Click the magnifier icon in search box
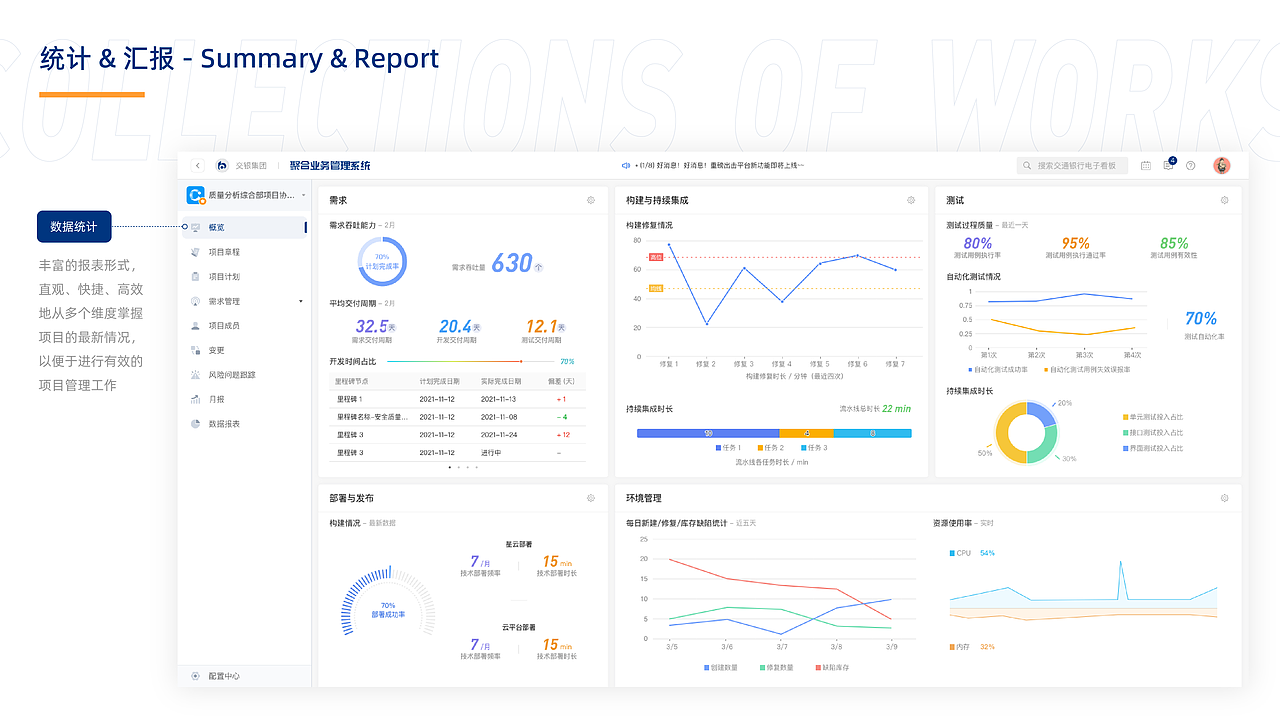The height and width of the screenshot is (720, 1280). [1028, 166]
